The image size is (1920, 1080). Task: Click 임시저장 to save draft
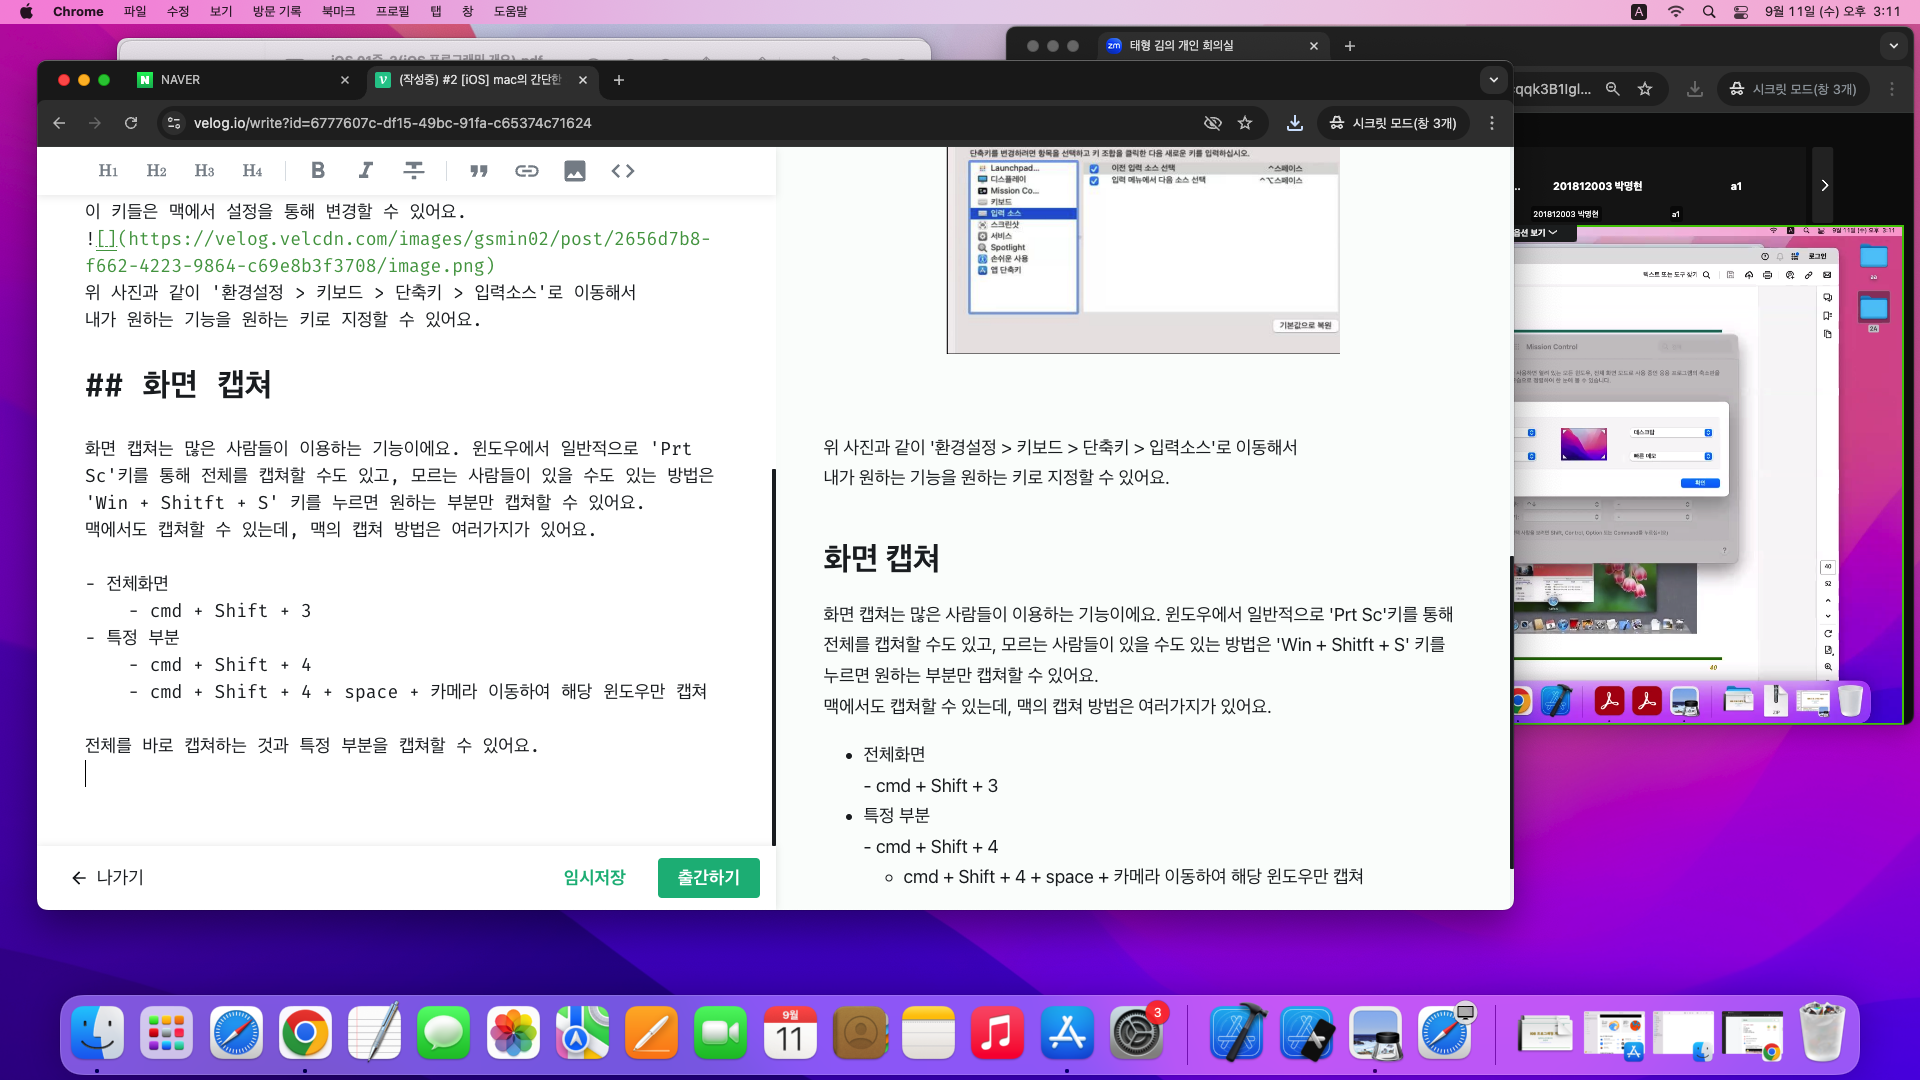pos(594,877)
